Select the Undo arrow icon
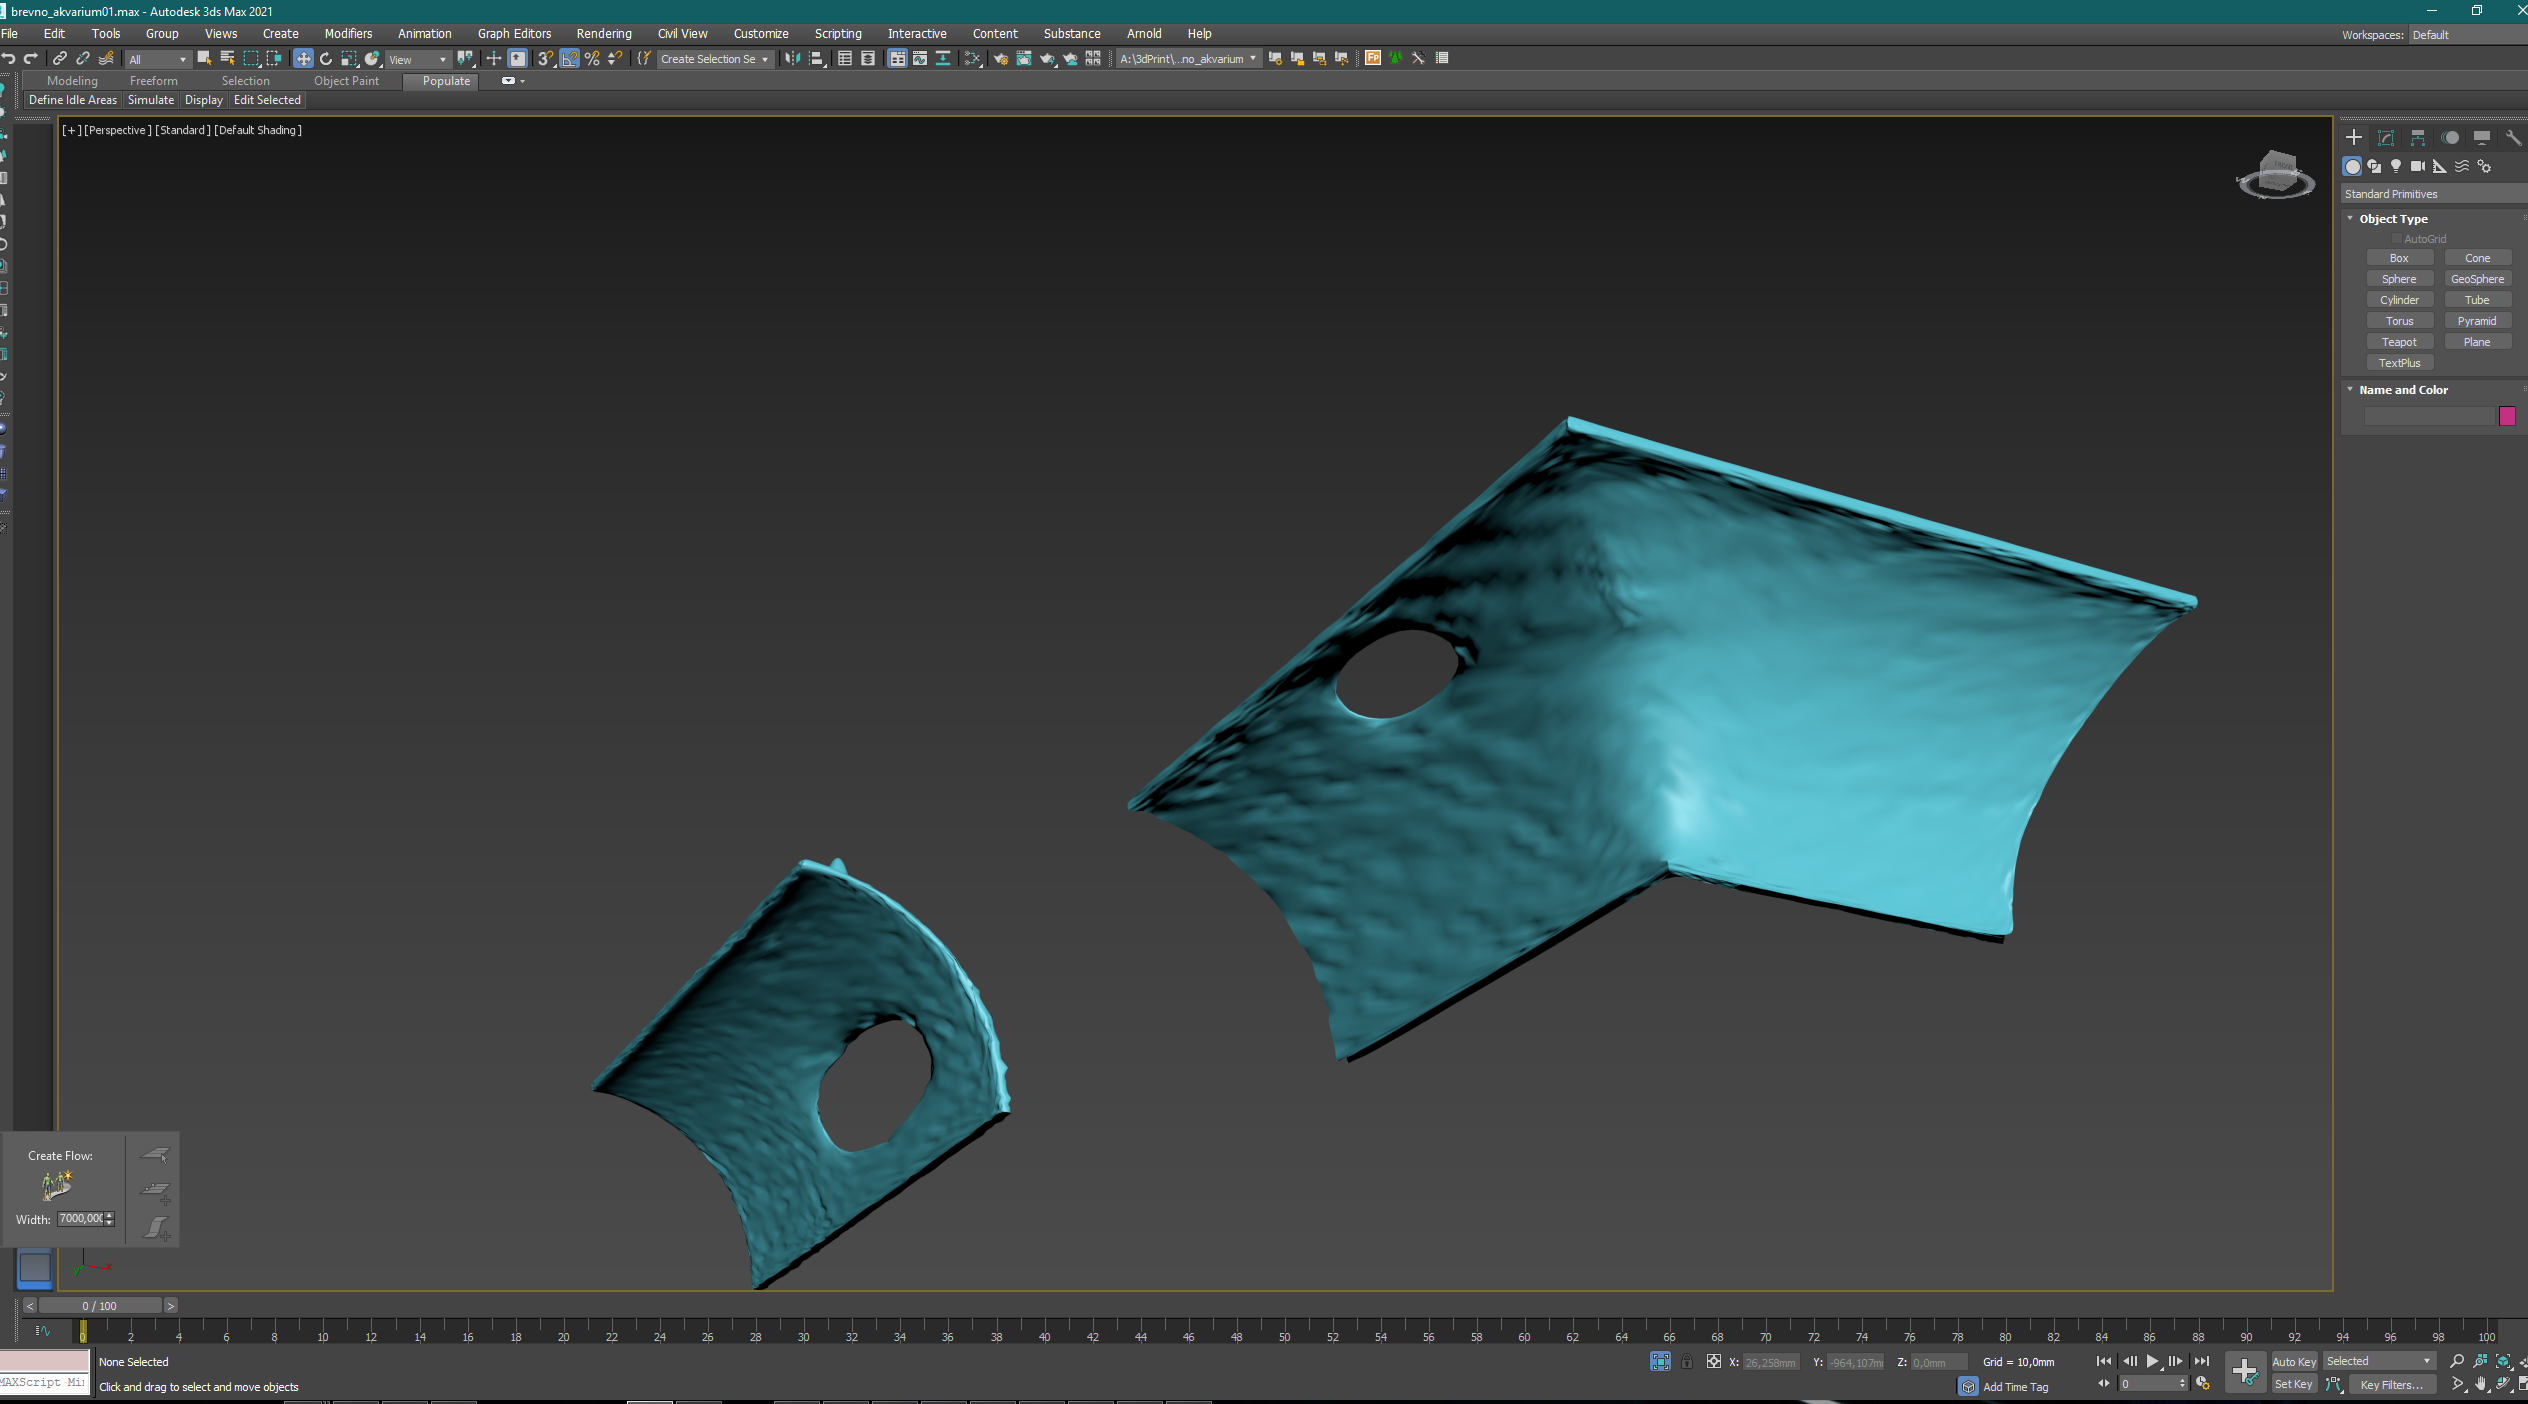Viewport: 2528px width, 1404px height. (9, 59)
